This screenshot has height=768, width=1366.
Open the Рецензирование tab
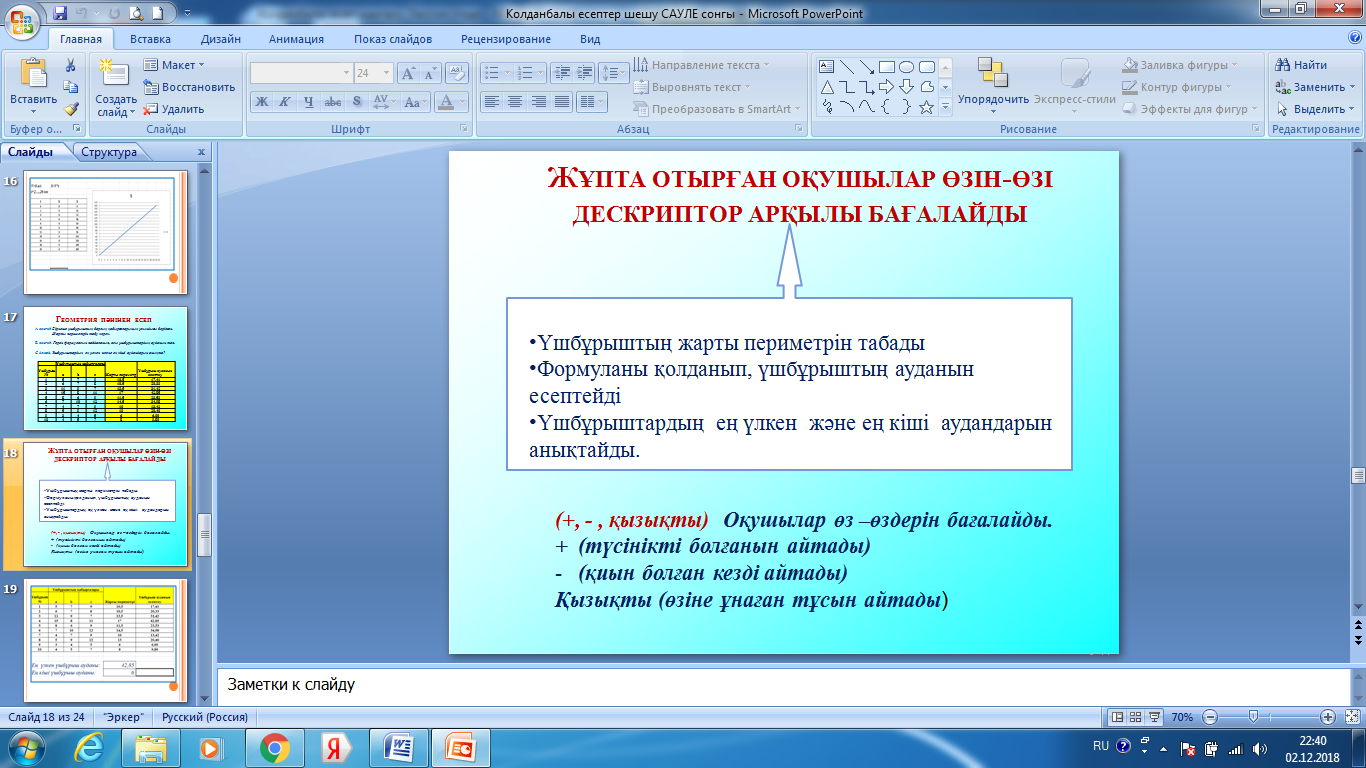(x=506, y=39)
